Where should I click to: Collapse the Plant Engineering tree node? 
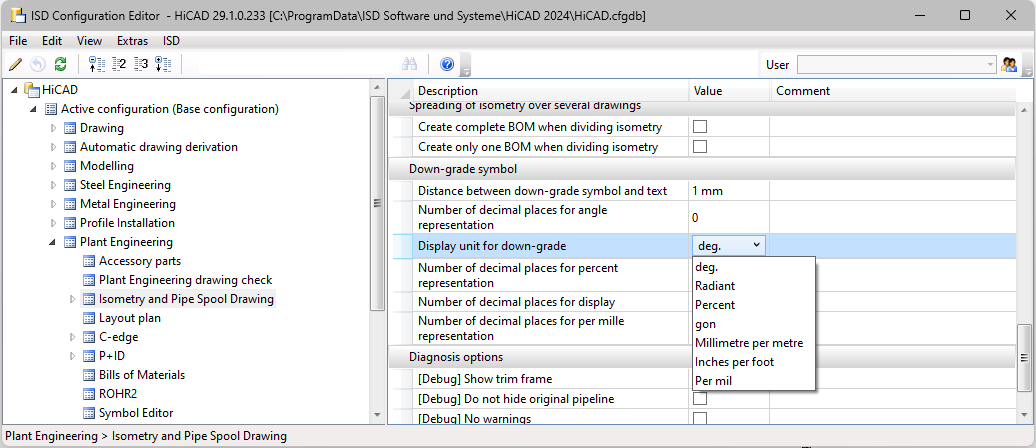(x=54, y=242)
